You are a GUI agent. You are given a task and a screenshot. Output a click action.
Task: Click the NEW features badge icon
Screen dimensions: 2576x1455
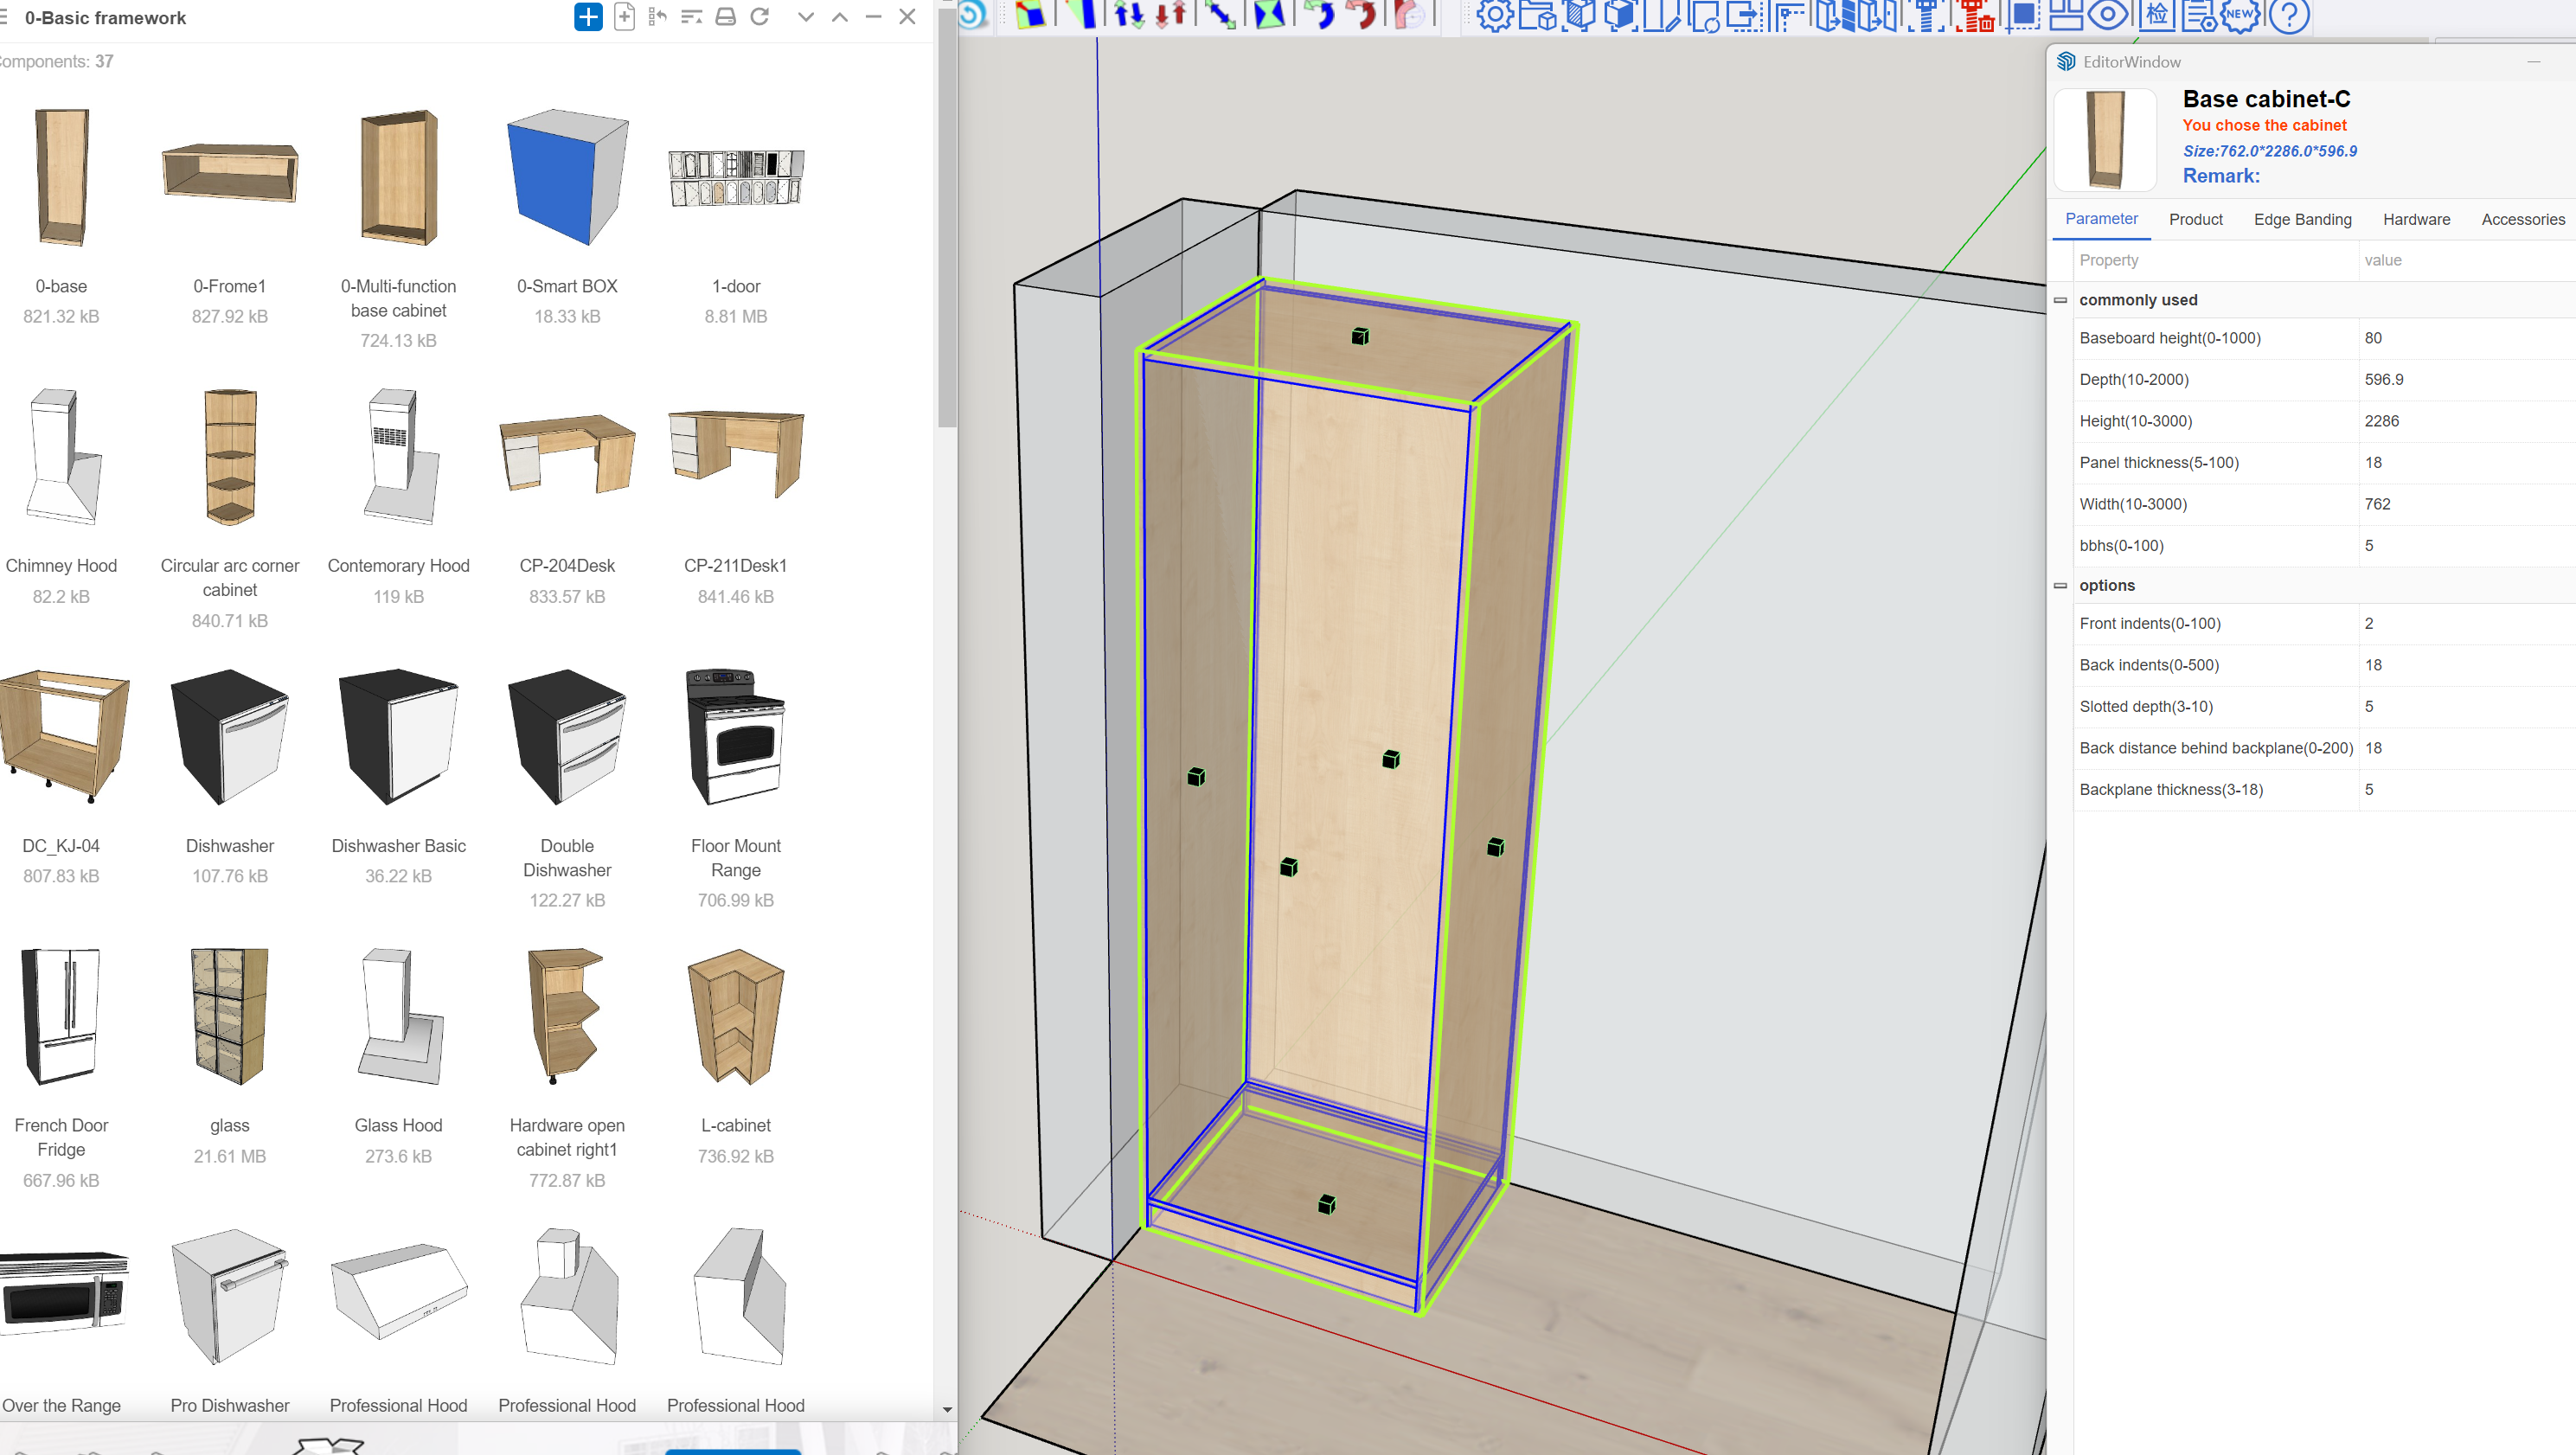pyautogui.click(x=2239, y=15)
